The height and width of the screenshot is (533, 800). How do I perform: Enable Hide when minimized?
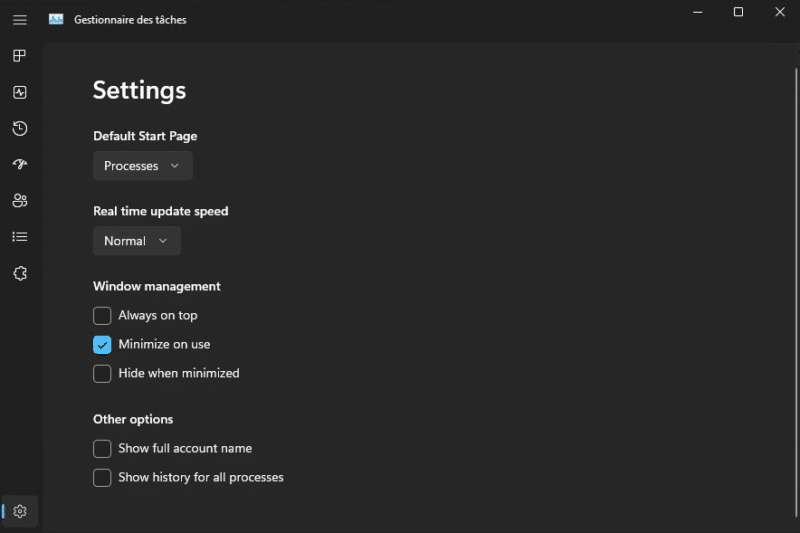102,374
